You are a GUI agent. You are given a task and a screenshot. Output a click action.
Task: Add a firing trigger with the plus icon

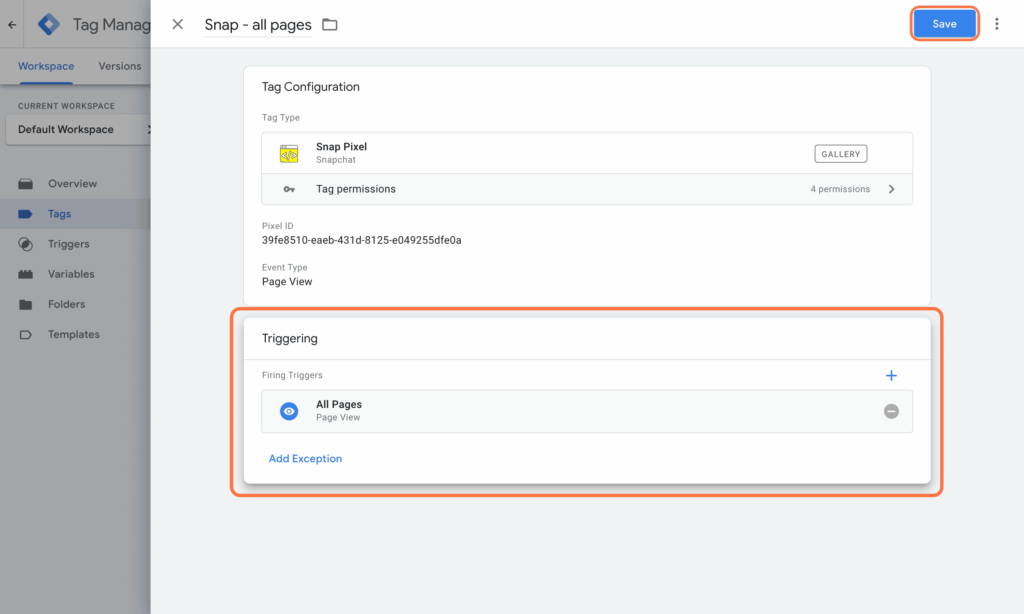pos(891,376)
